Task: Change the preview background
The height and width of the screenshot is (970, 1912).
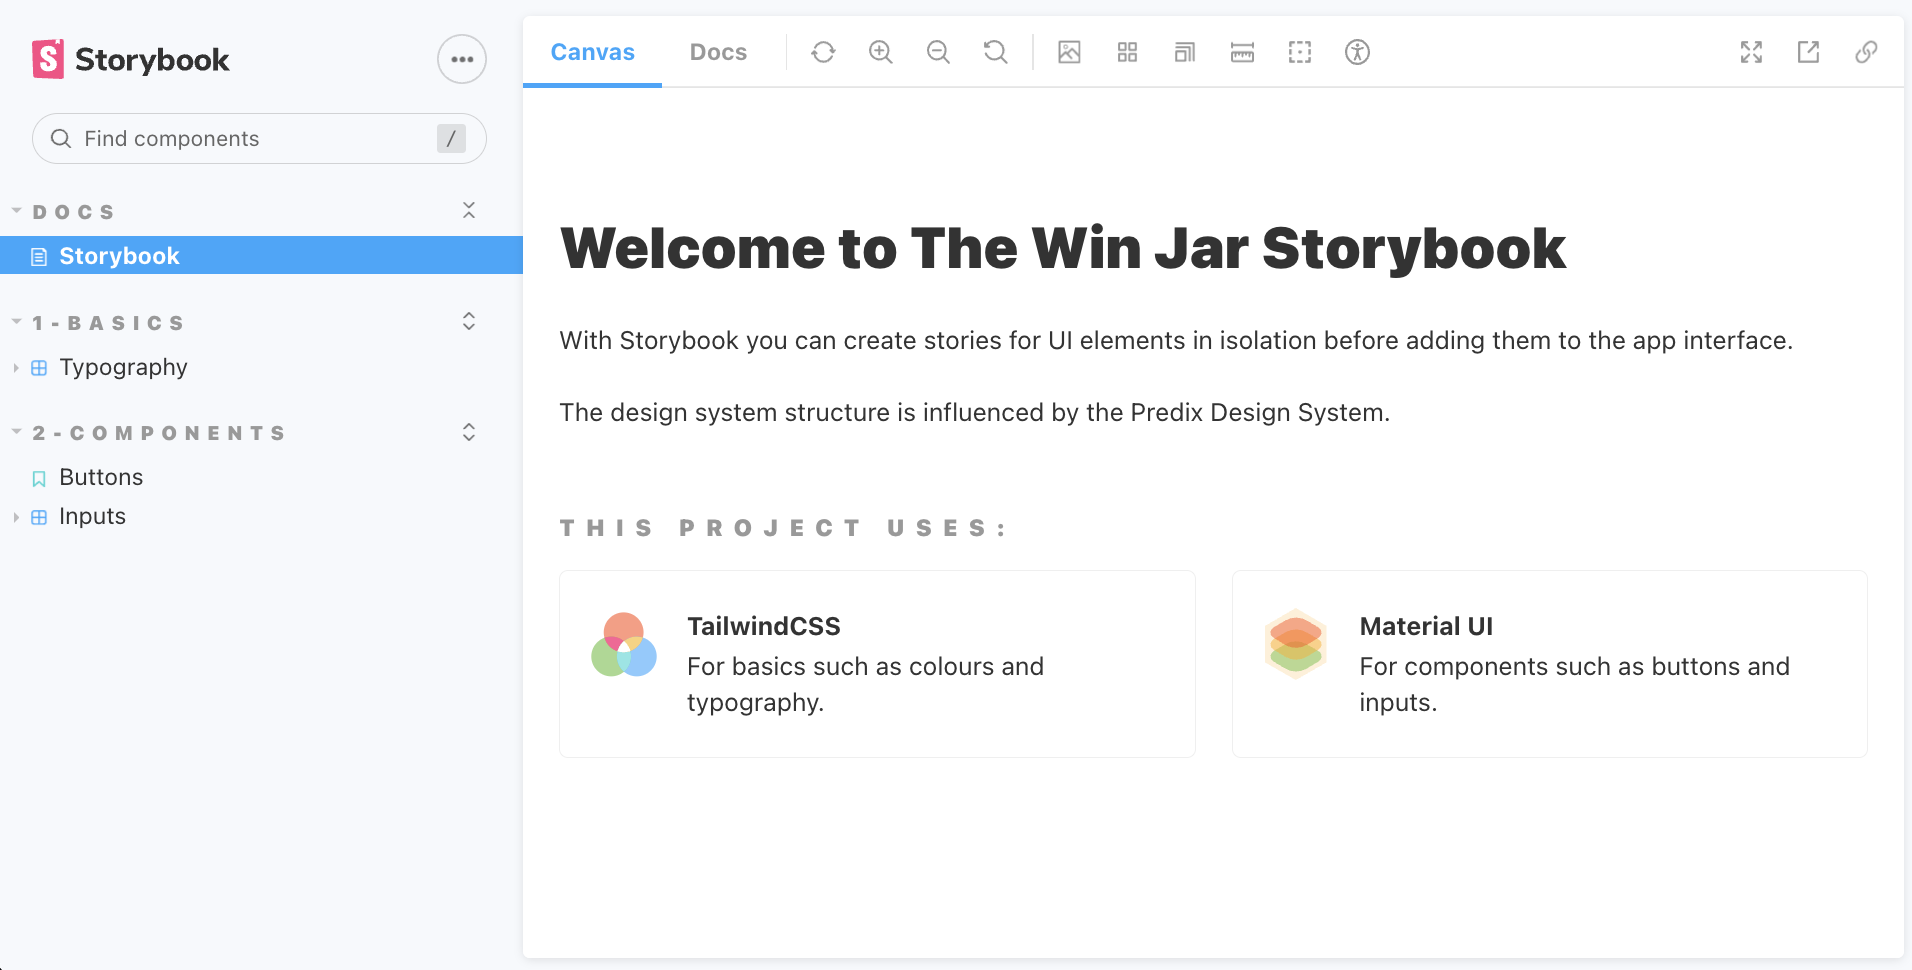Action: tap(1070, 52)
